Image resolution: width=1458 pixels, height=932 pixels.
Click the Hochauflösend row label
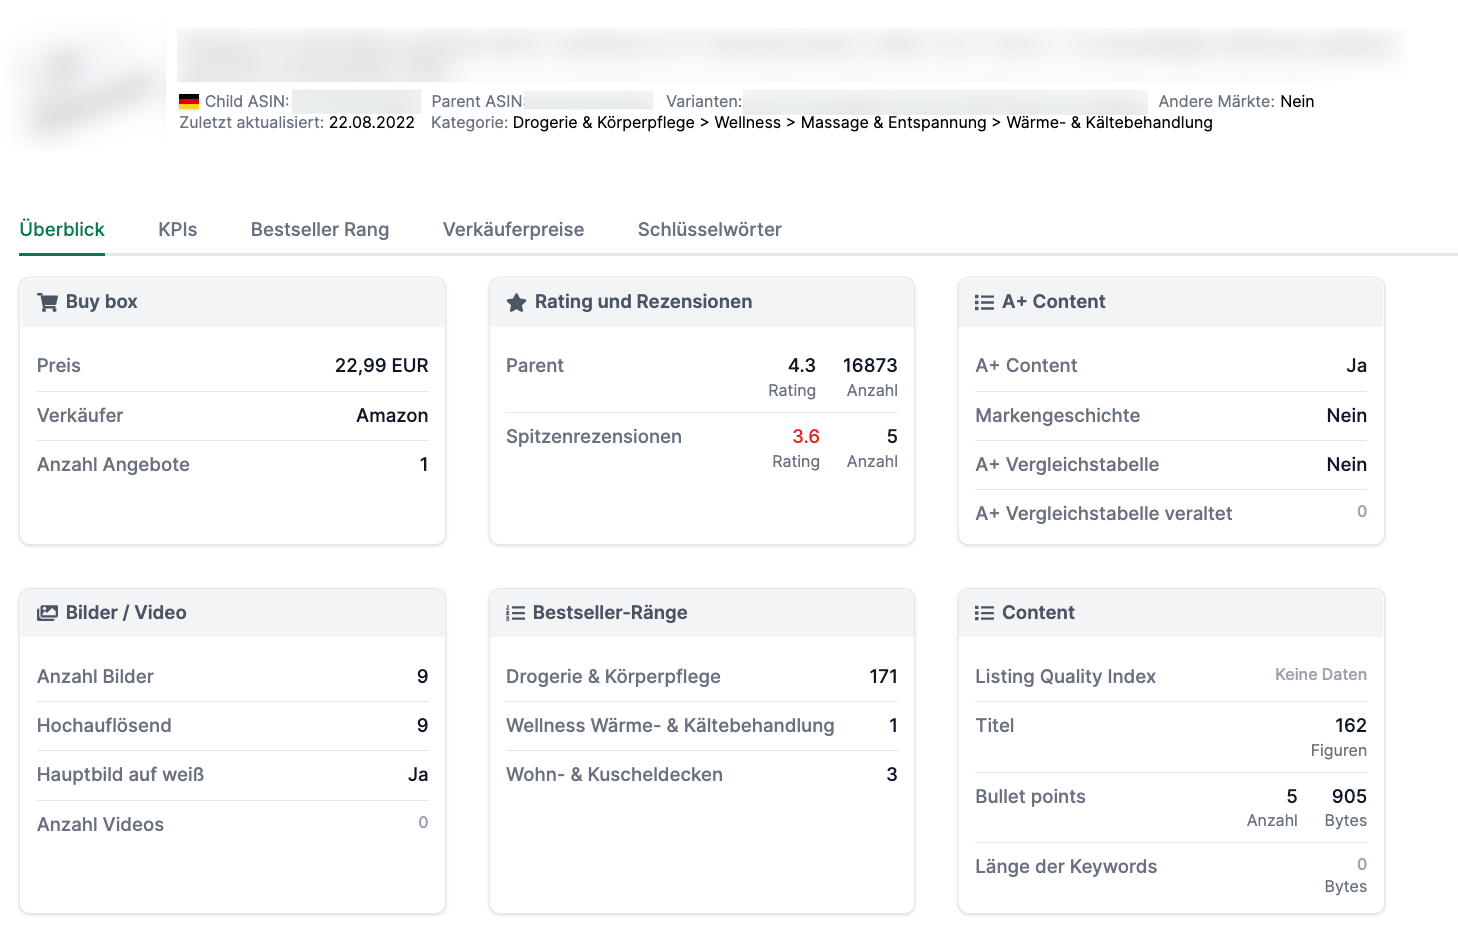[x=104, y=726]
